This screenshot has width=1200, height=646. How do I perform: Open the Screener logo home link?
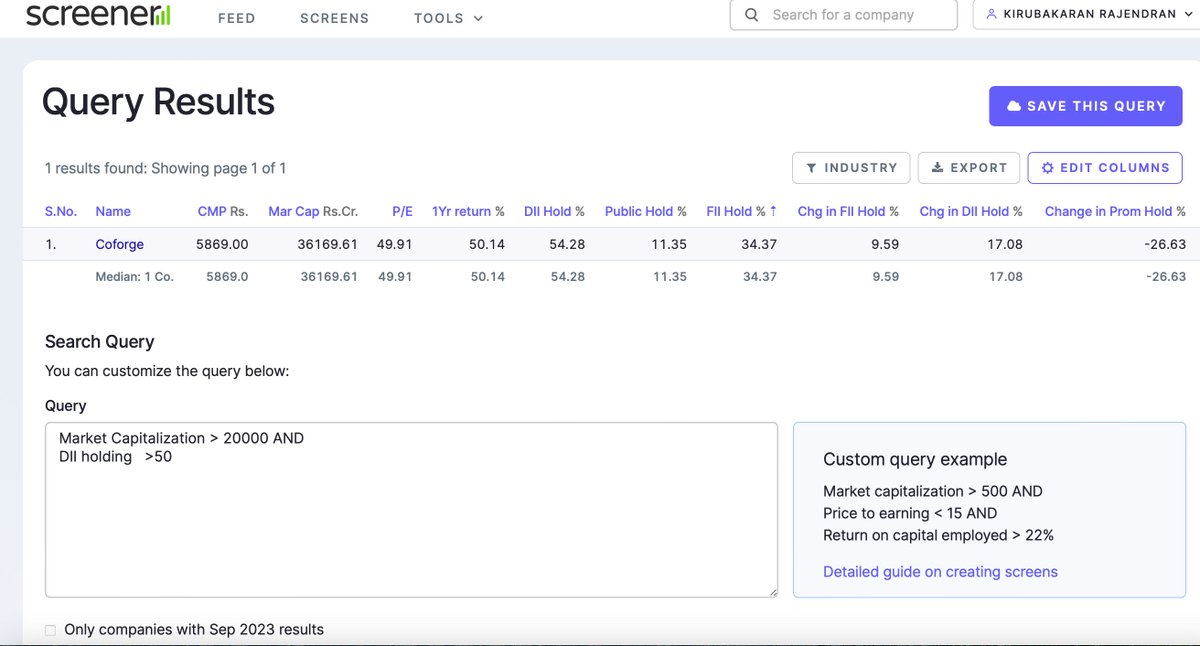click(x=98, y=15)
